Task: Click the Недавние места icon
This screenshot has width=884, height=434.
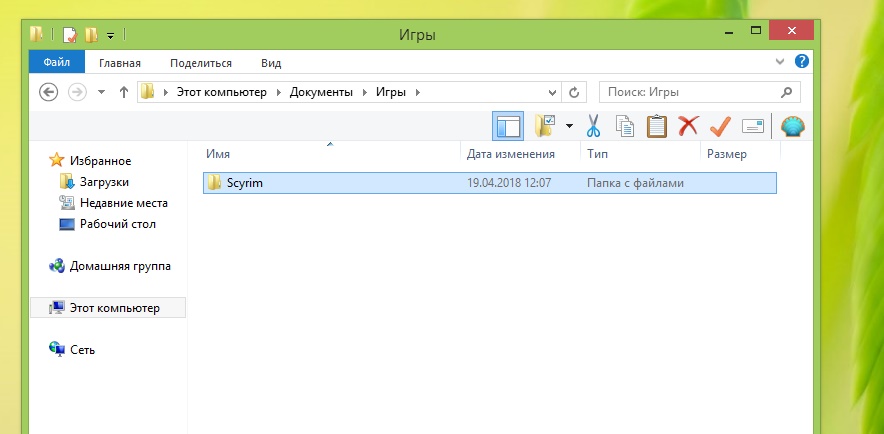Action: (x=67, y=202)
